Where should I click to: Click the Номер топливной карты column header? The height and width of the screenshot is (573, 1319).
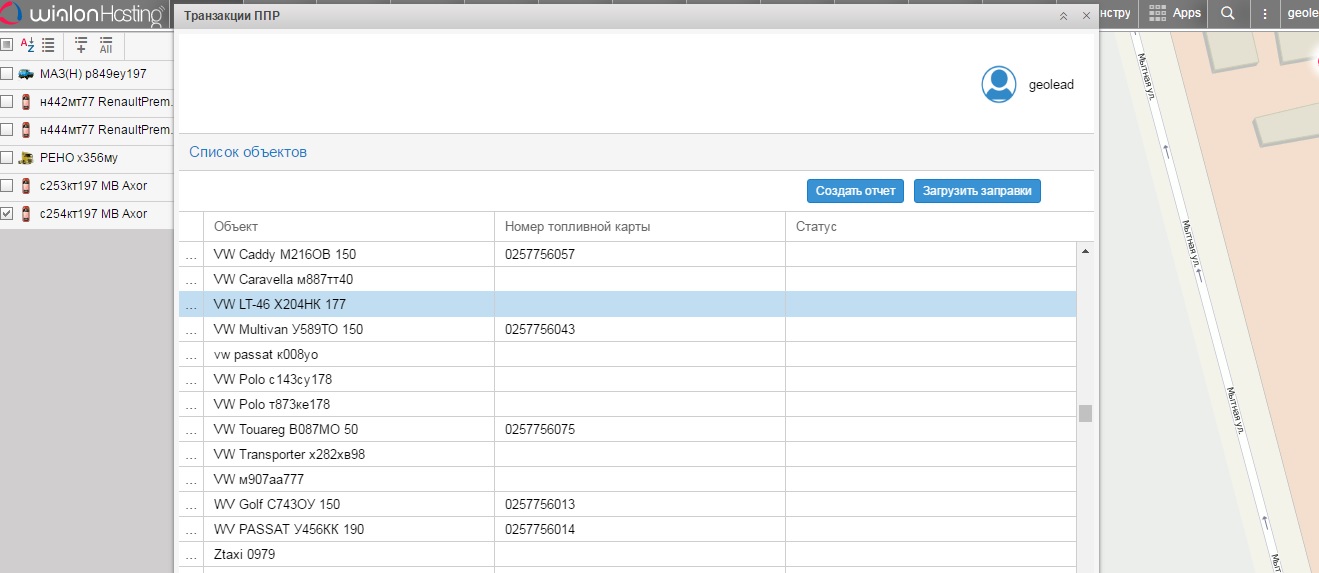tap(578, 227)
